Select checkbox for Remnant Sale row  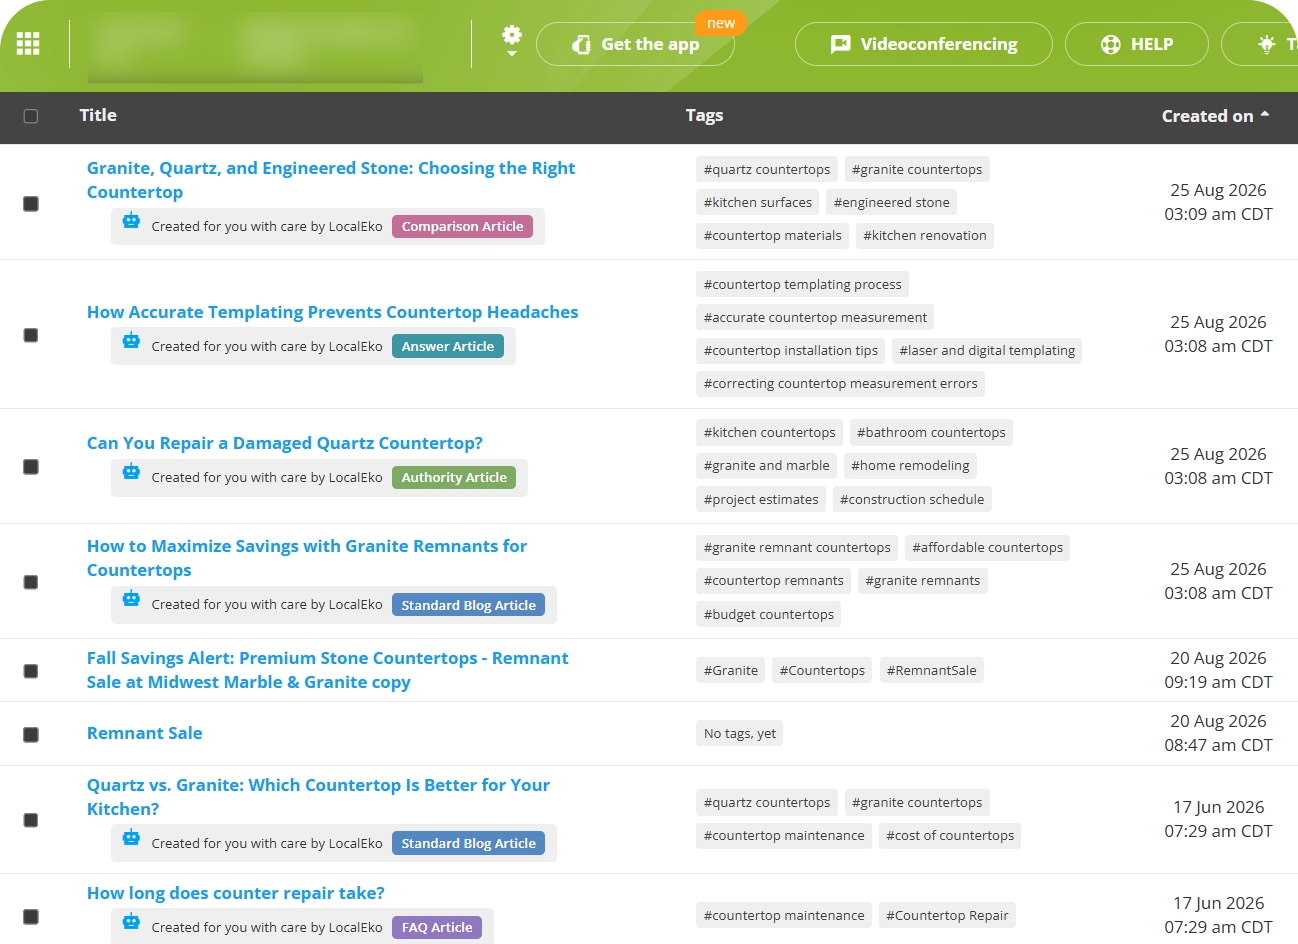(x=31, y=734)
